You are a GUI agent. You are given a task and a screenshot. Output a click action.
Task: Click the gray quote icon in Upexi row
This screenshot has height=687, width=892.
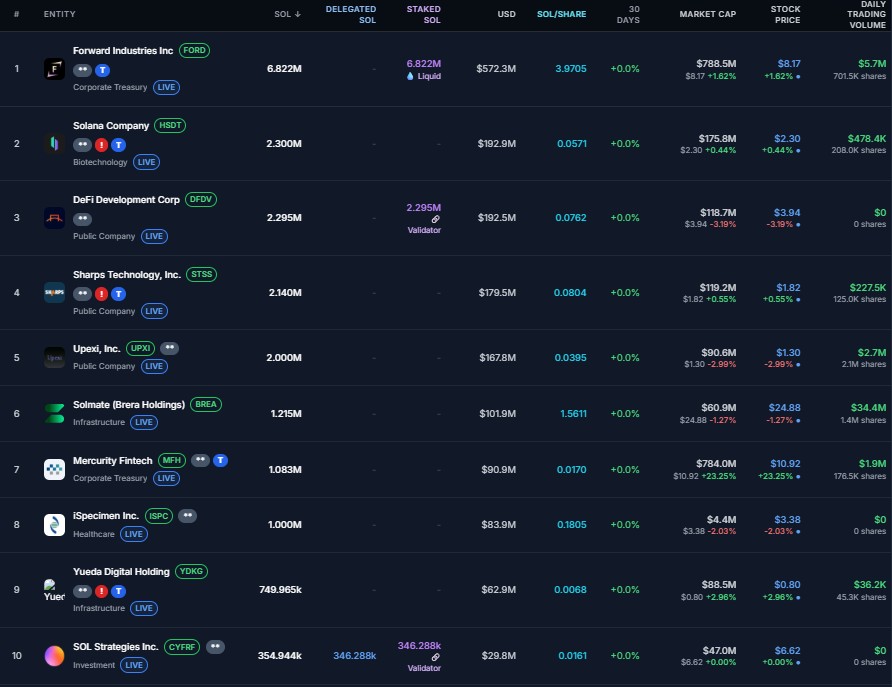pyautogui.click(x=170, y=348)
